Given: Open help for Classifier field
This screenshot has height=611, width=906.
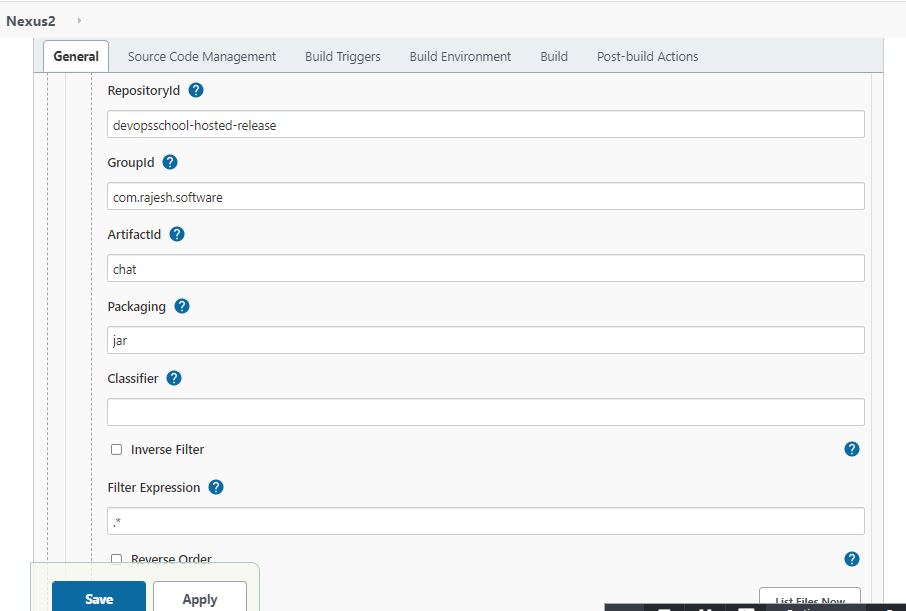Looking at the screenshot, I should pos(174,378).
